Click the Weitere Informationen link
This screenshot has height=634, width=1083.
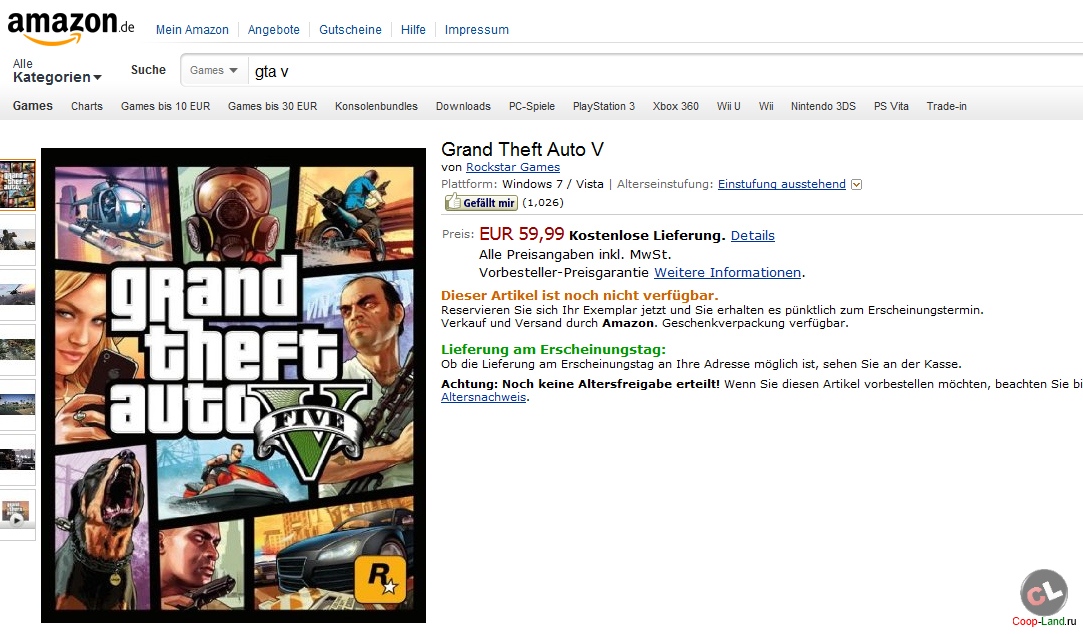[x=727, y=273]
